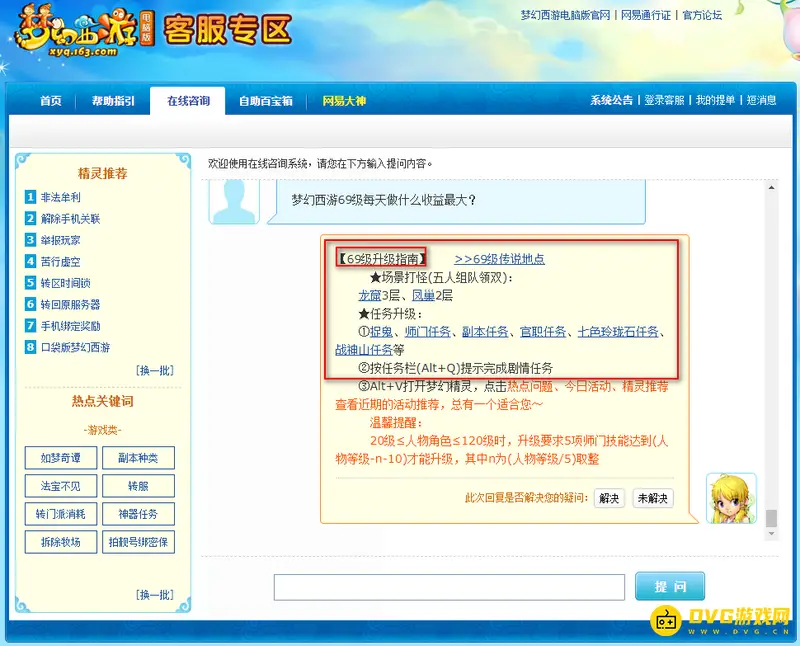800x646 pixels.
Task: Click the 梦幻西游 xyq.163.com logo
Action: pyautogui.click(x=85, y=30)
